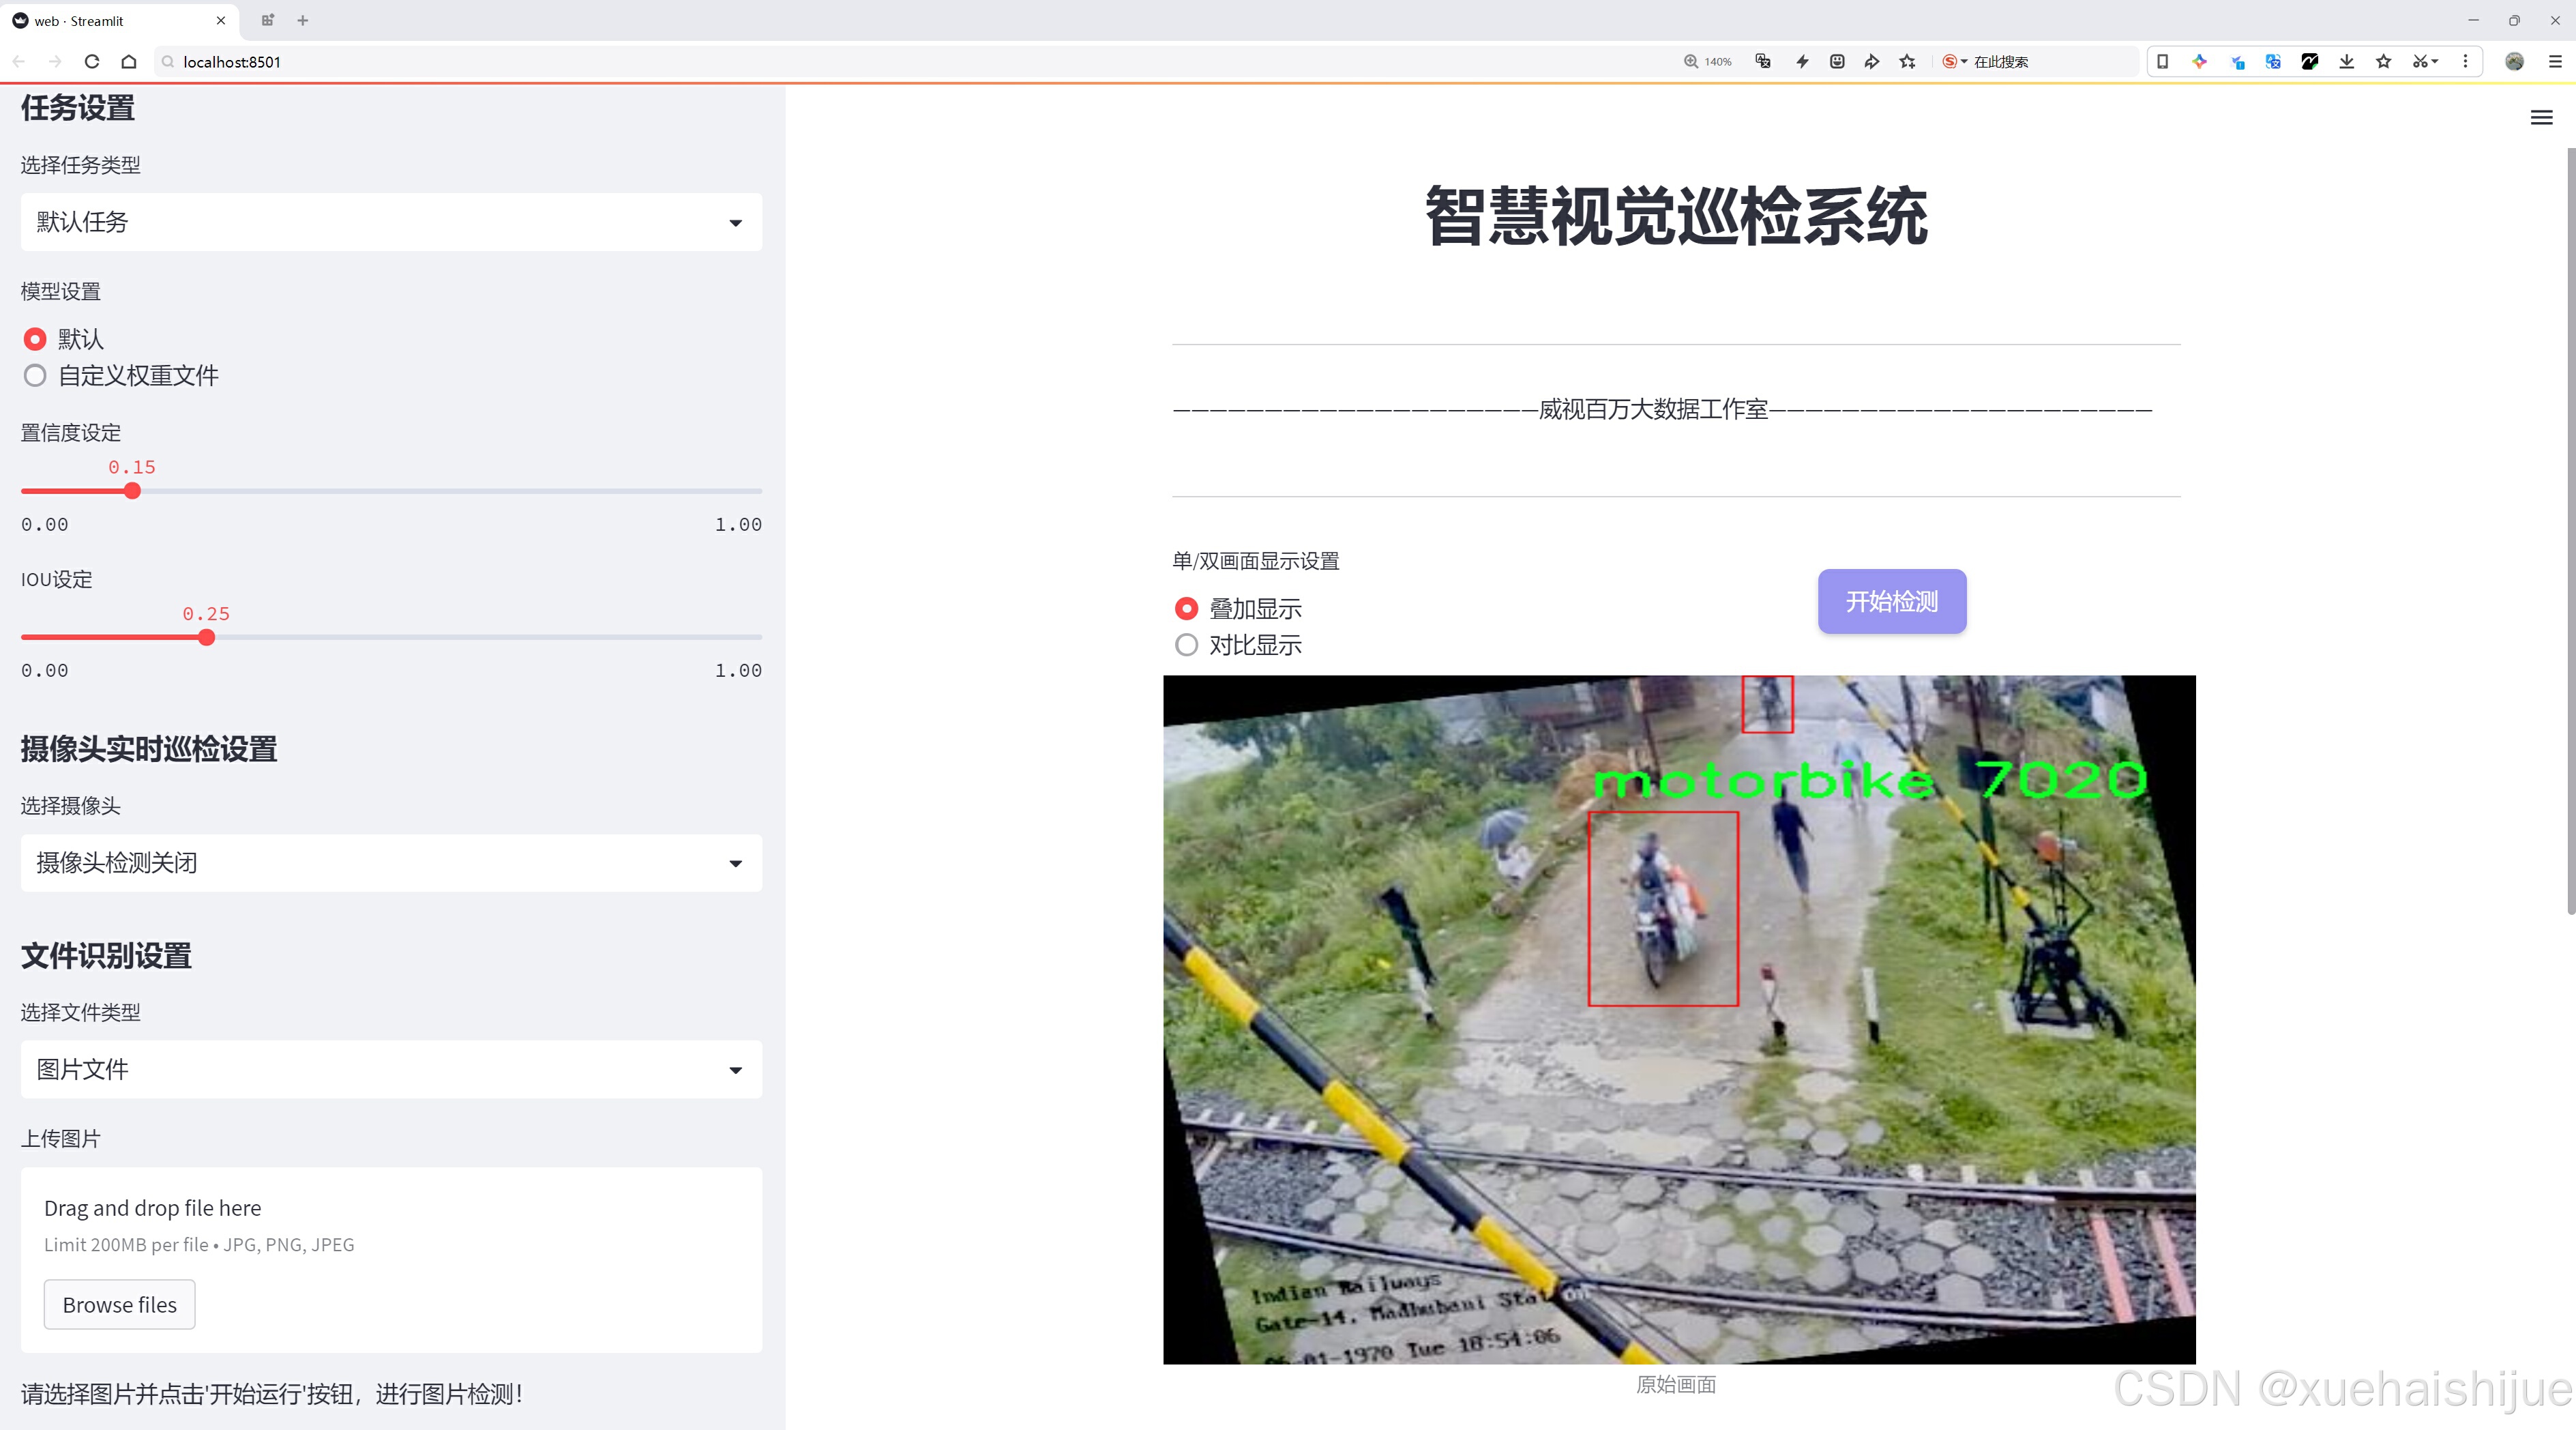Click the downloads arrow icon
Image resolution: width=2576 pixels, height=1430 pixels.
(x=2346, y=62)
